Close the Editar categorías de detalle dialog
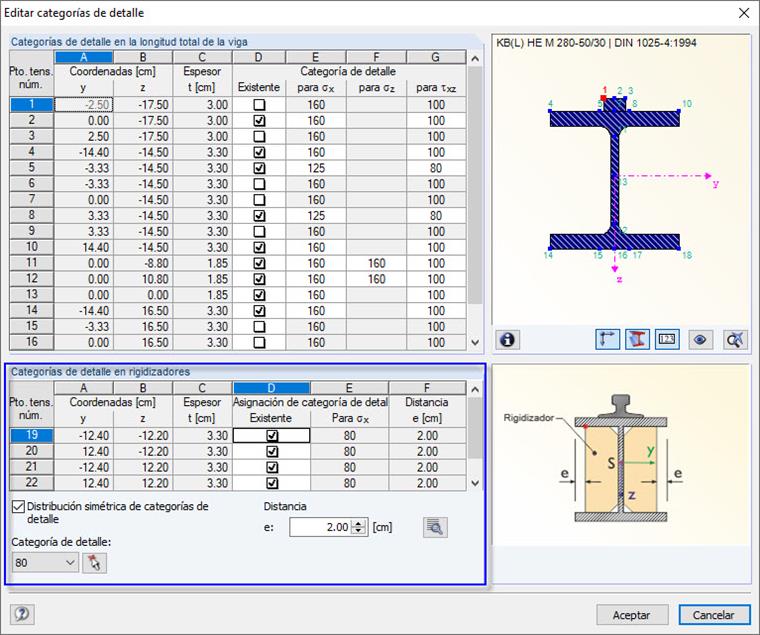 click(x=744, y=13)
